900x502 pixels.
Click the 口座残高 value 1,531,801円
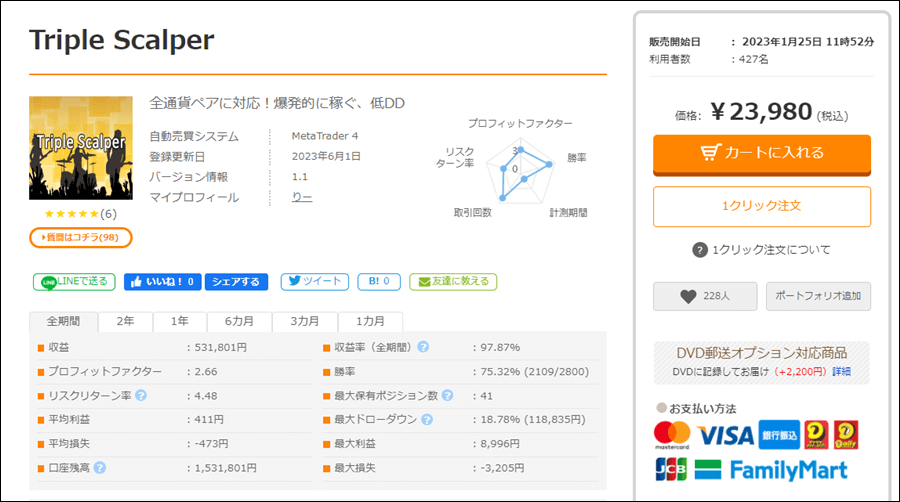226,468
